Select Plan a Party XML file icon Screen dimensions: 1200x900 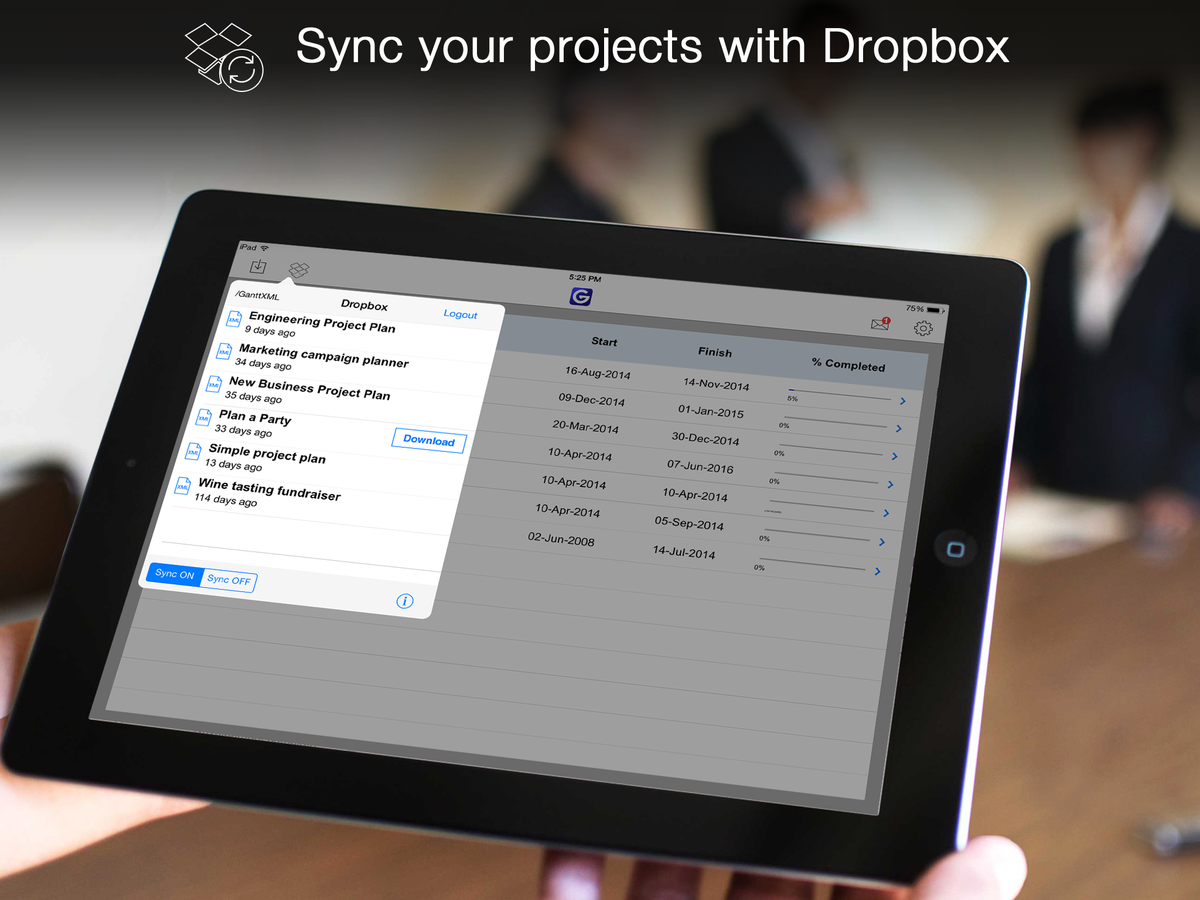[204, 417]
